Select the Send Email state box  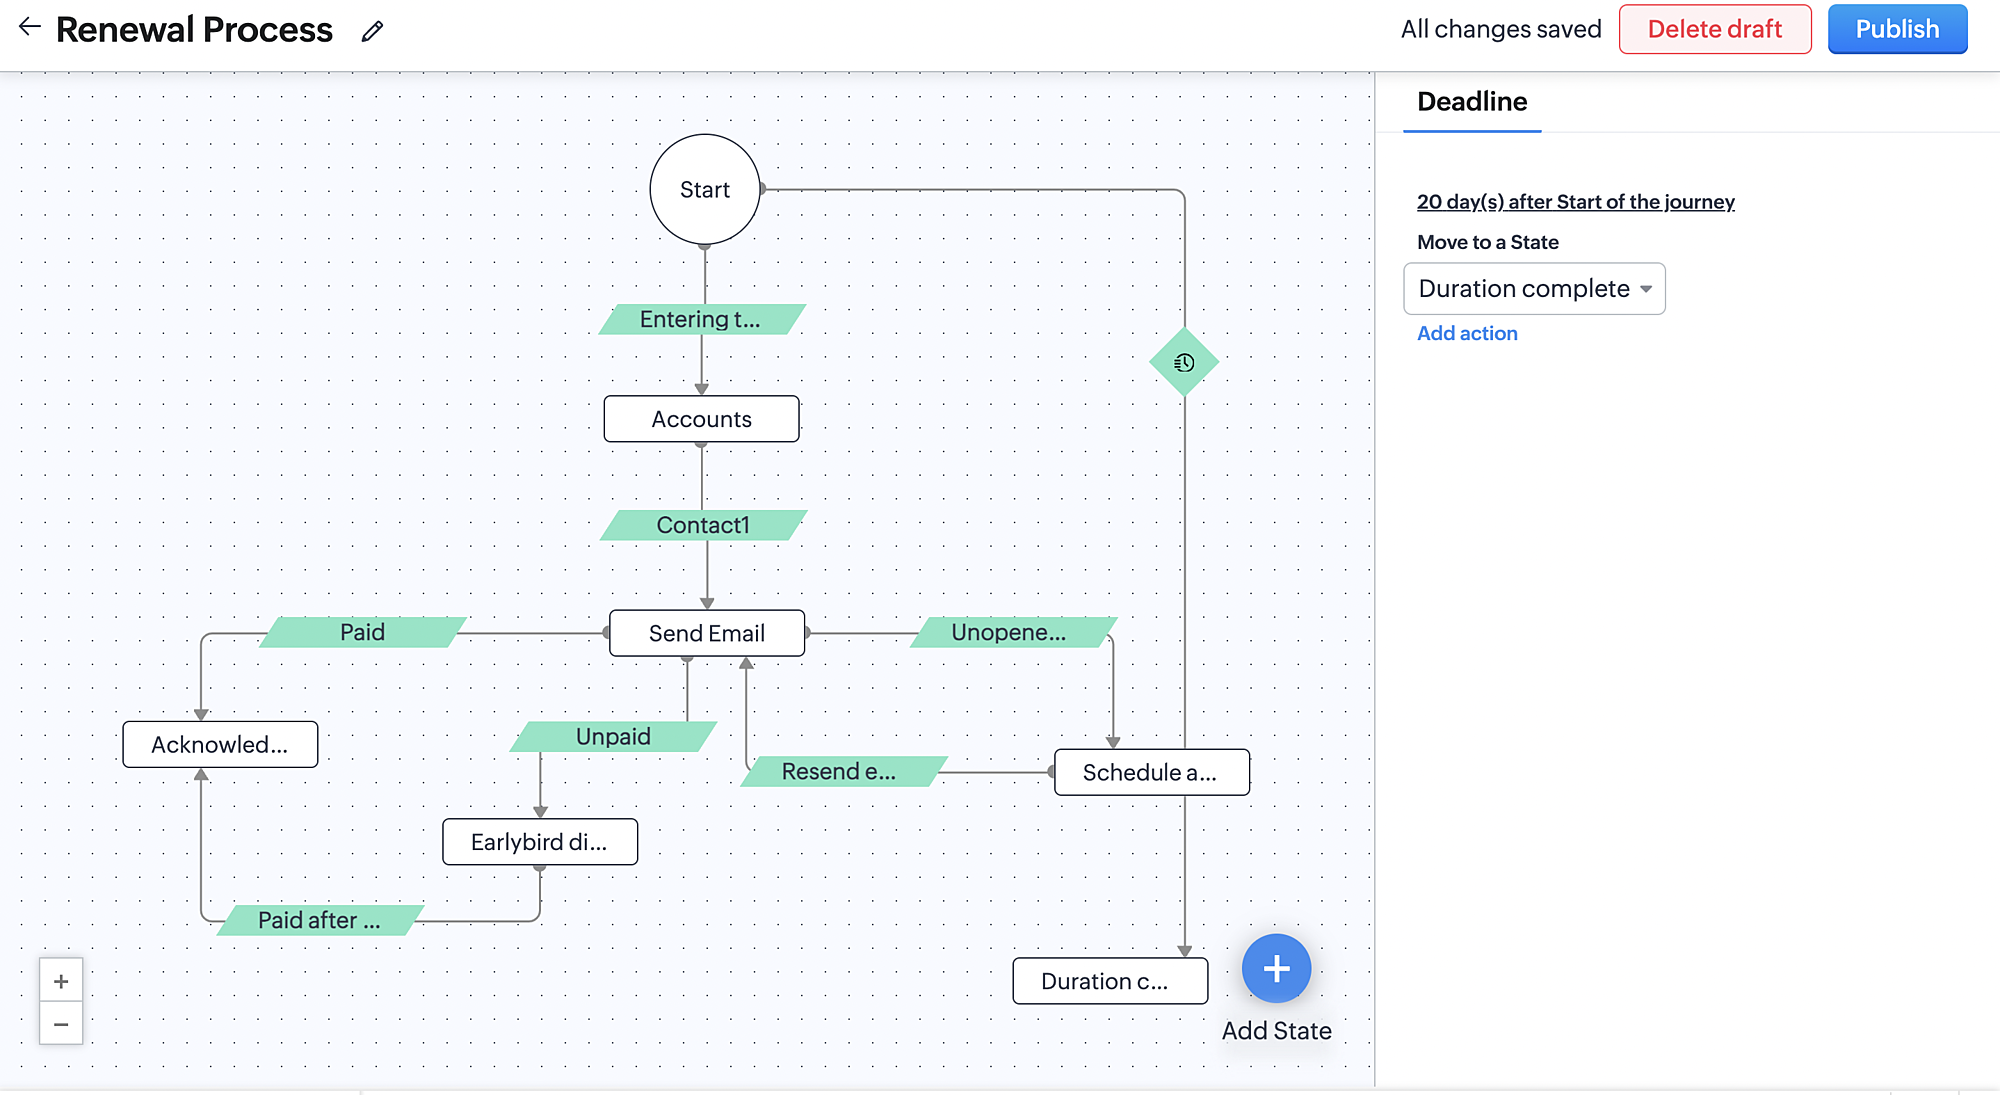coord(707,633)
